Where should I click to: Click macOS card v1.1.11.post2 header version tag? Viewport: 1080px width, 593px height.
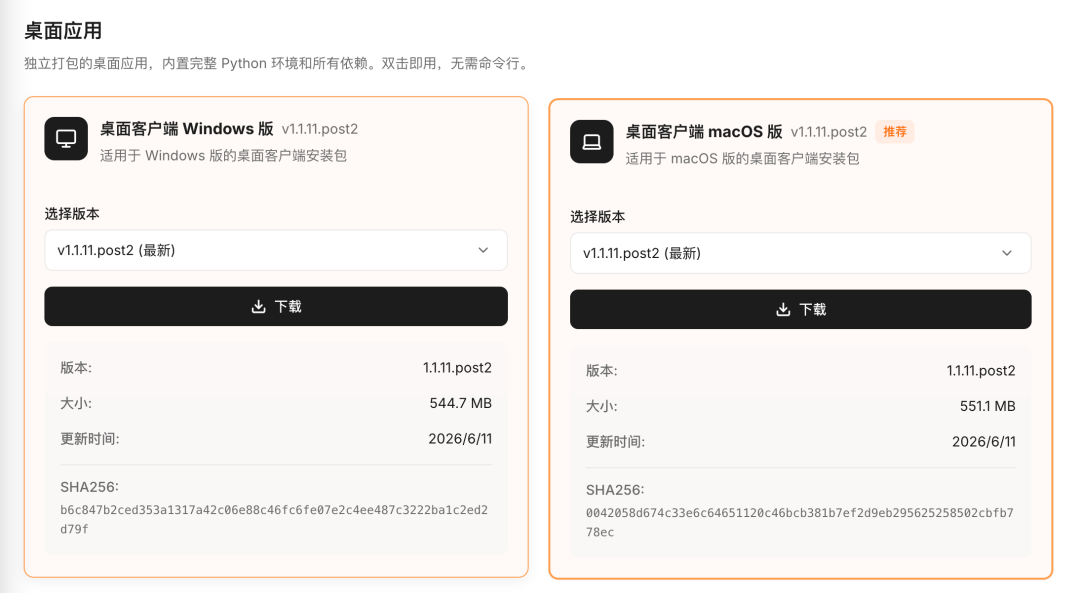point(829,132)
